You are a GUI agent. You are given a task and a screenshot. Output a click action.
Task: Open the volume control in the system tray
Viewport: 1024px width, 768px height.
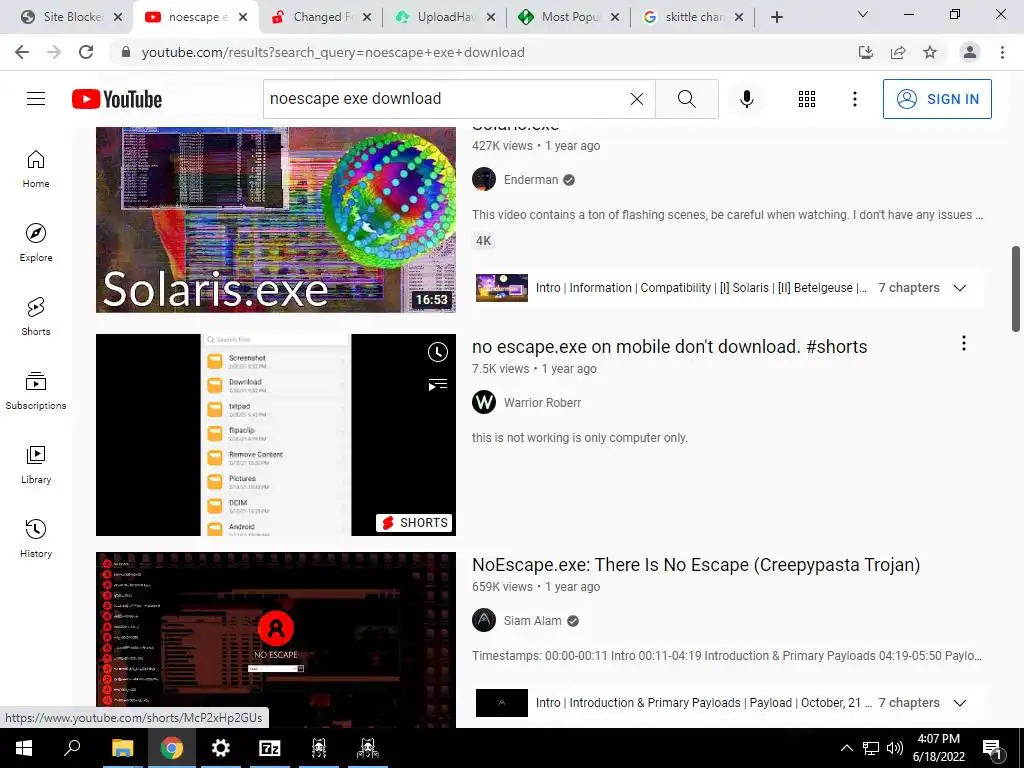point(895,748)
